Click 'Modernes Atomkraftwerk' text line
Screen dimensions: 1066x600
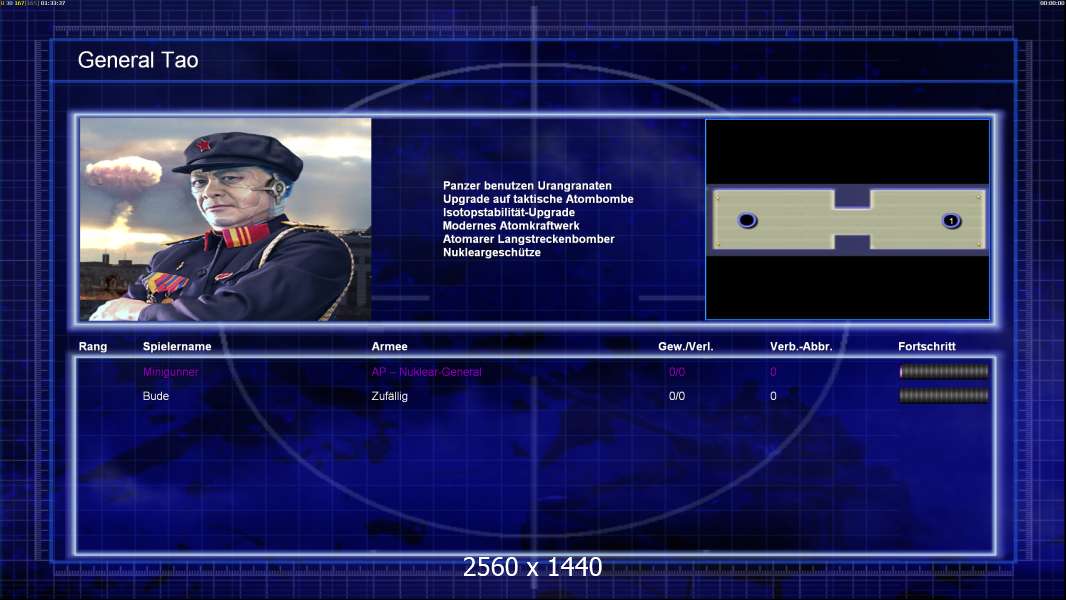511,226
